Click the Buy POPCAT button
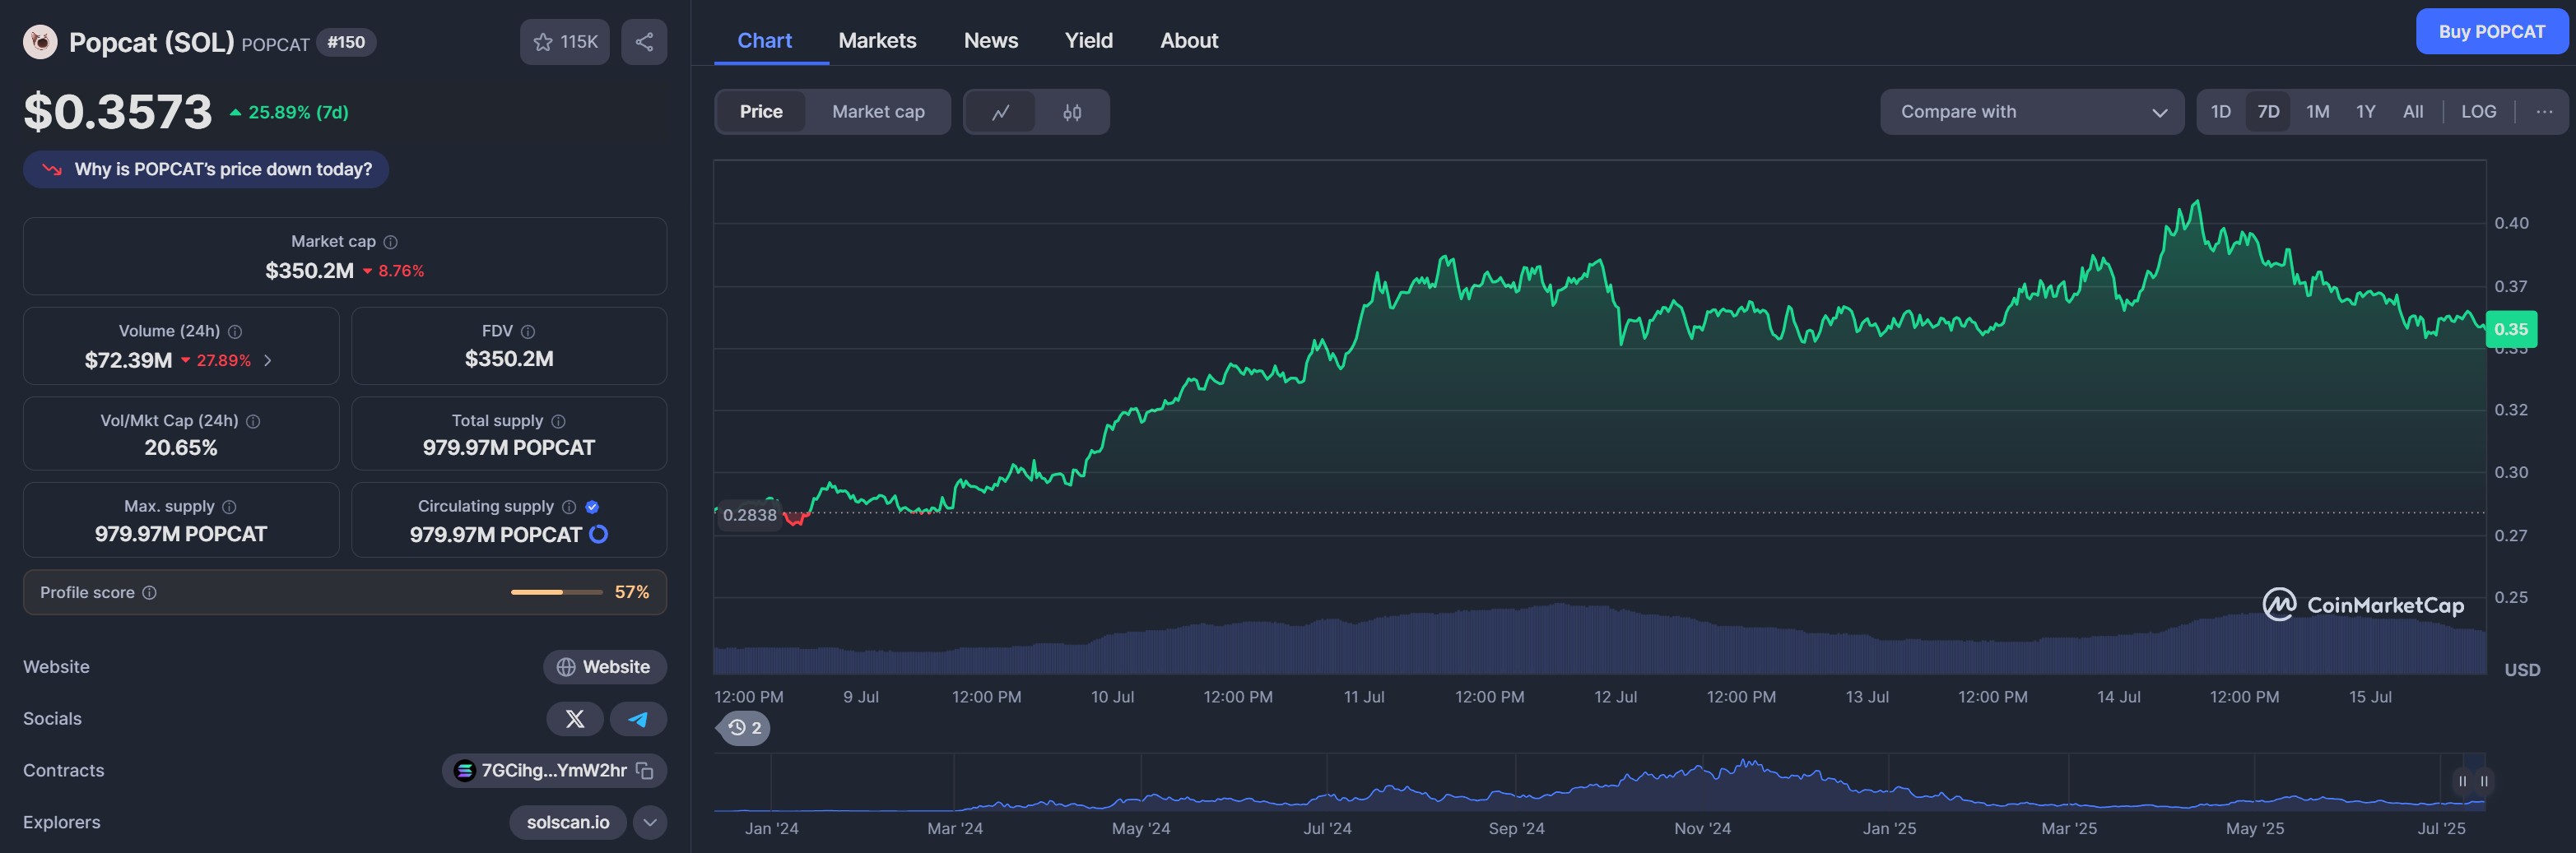Viewport: 2576px width, 853px height. click(x=2491, y=32)
